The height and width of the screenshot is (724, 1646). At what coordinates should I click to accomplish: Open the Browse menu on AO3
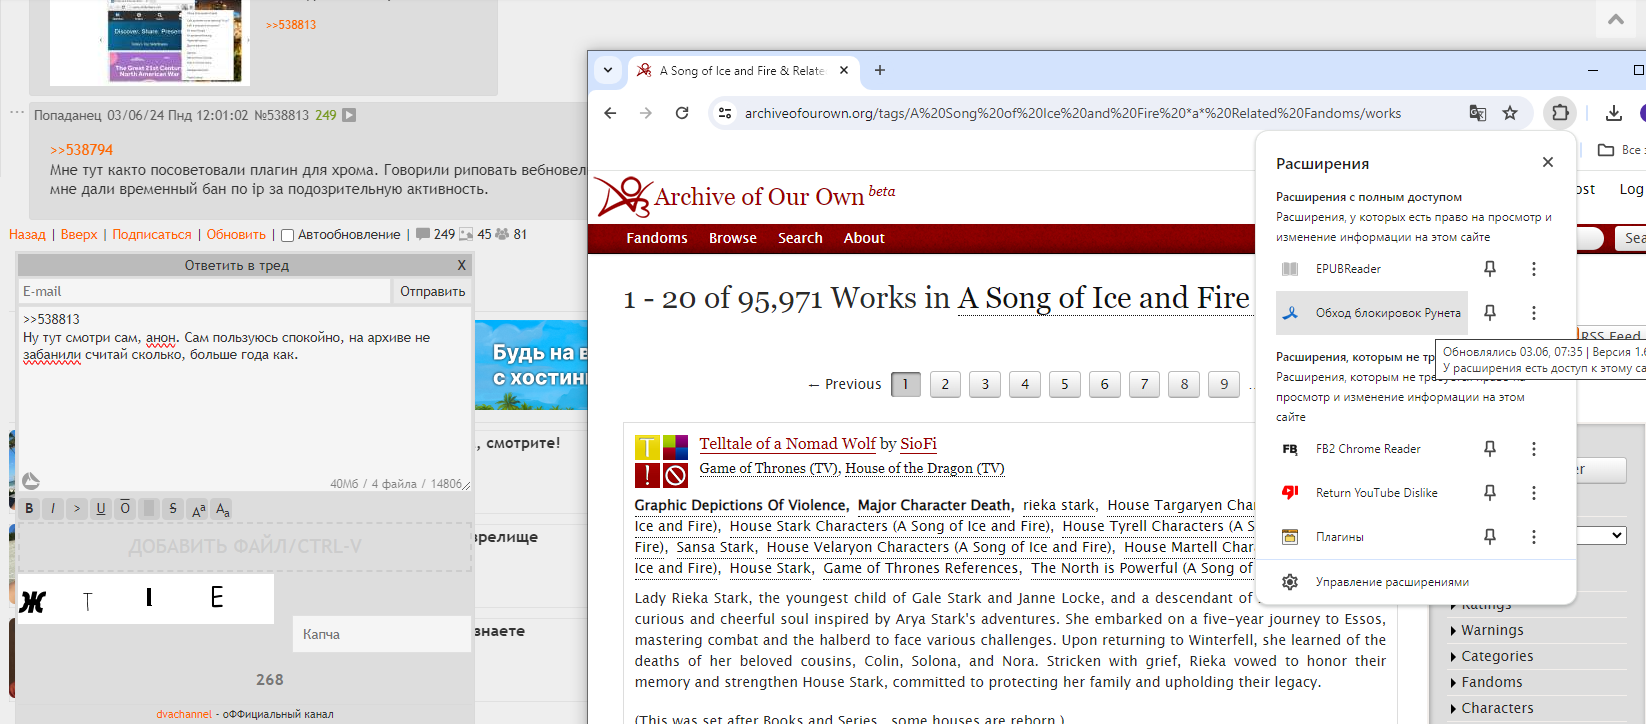click(733, 238)
